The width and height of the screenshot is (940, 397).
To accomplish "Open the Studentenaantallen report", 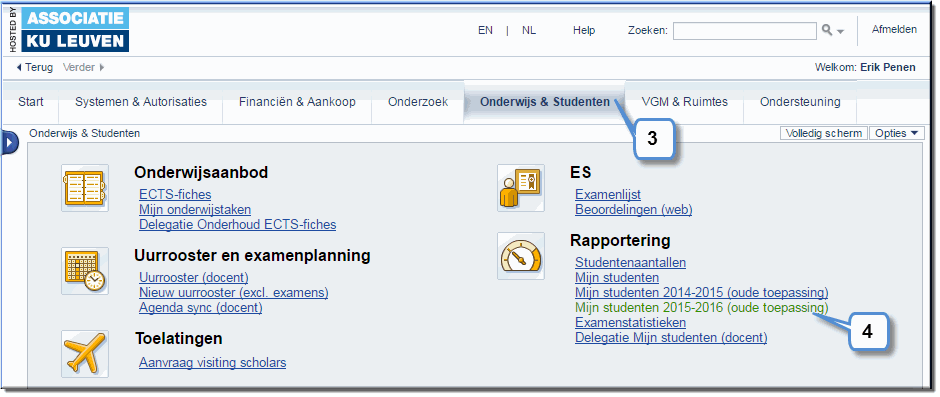I will coord(631,262).
